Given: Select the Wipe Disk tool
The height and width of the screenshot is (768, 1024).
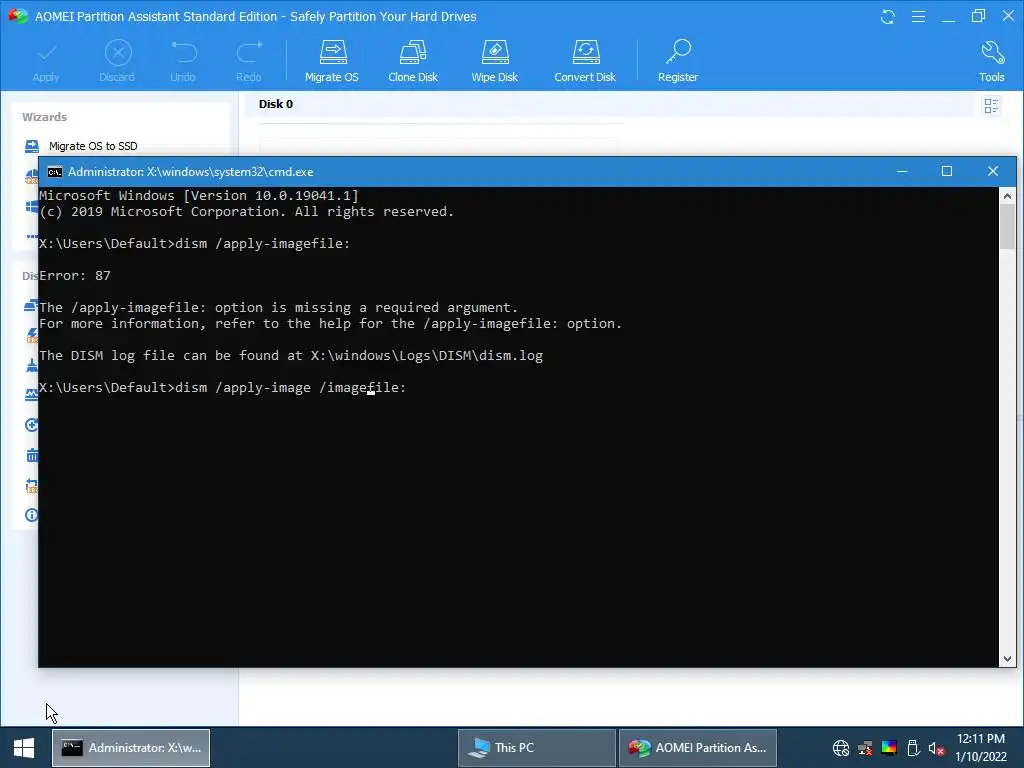Looking at the screenshot, I should tap(494, 62).
